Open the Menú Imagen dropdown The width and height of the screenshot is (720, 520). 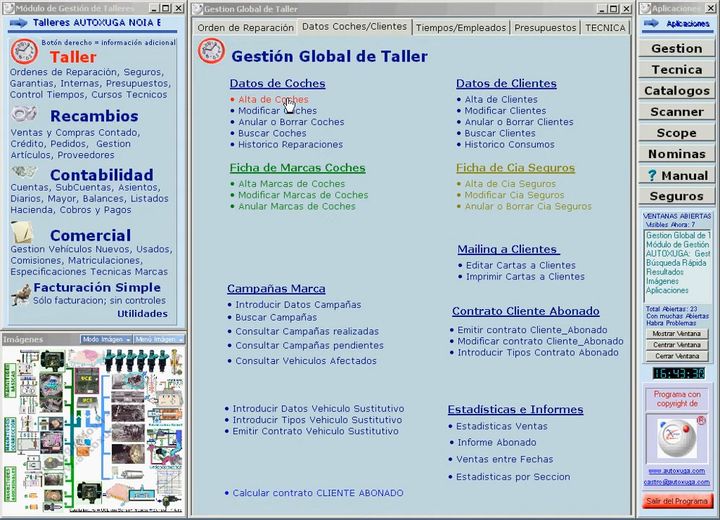click(159, 339)
